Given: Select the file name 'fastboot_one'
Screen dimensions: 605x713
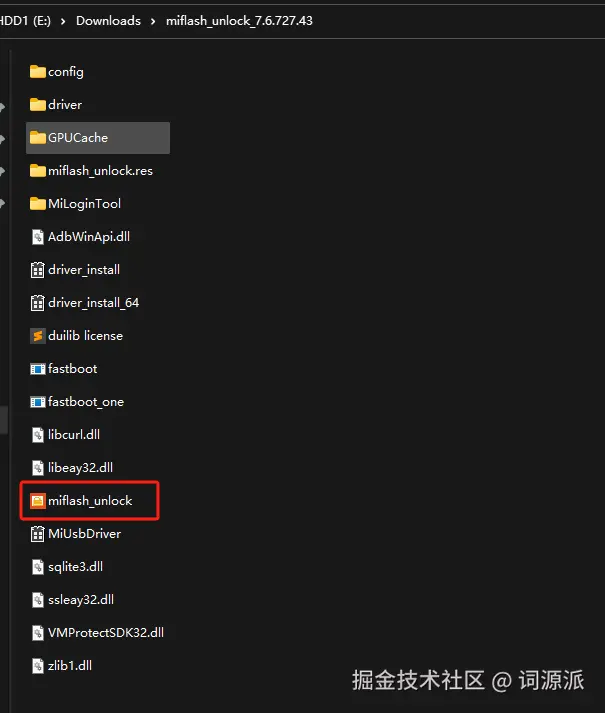Looking at the screenshot, I should [x=86, y=402].
